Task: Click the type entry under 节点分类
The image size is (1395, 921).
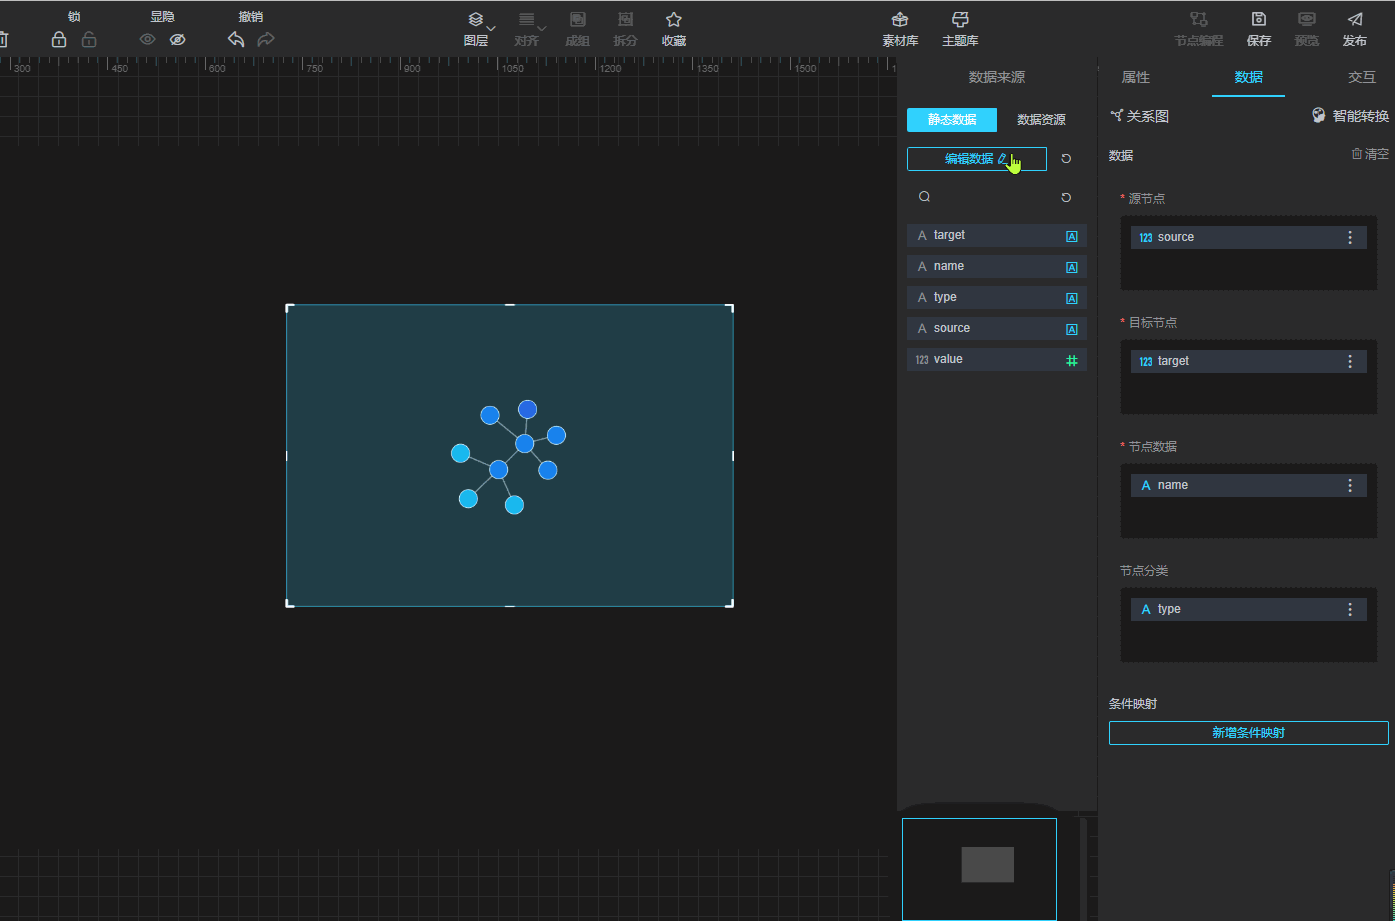Action: pos(1248,610)
